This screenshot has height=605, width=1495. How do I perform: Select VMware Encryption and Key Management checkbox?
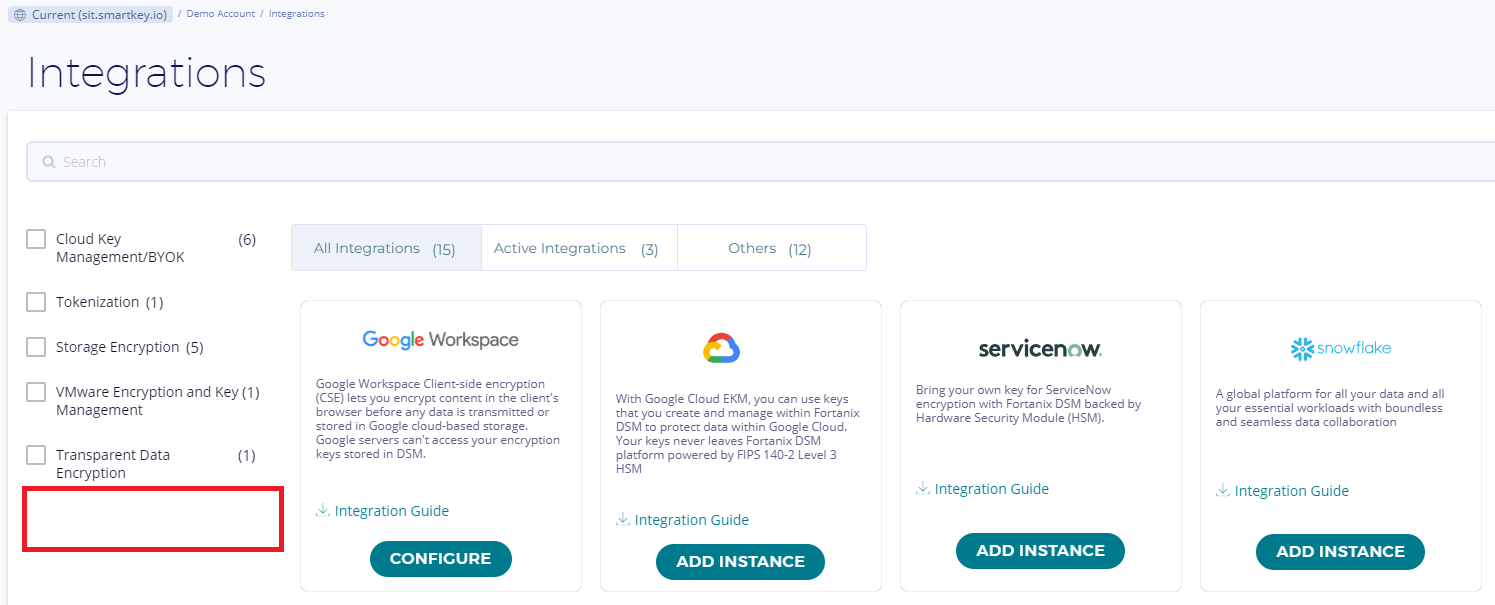(x=36, y=392)
